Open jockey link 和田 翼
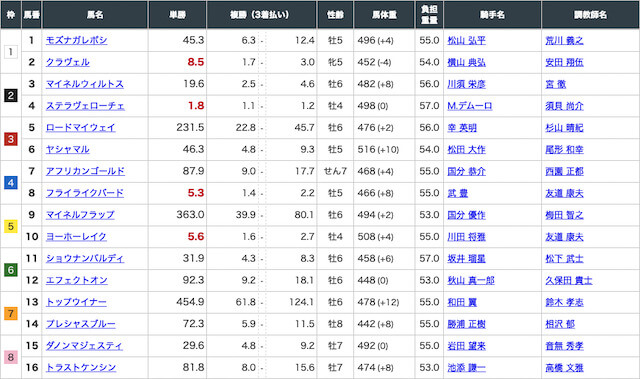 click(462, 303)
